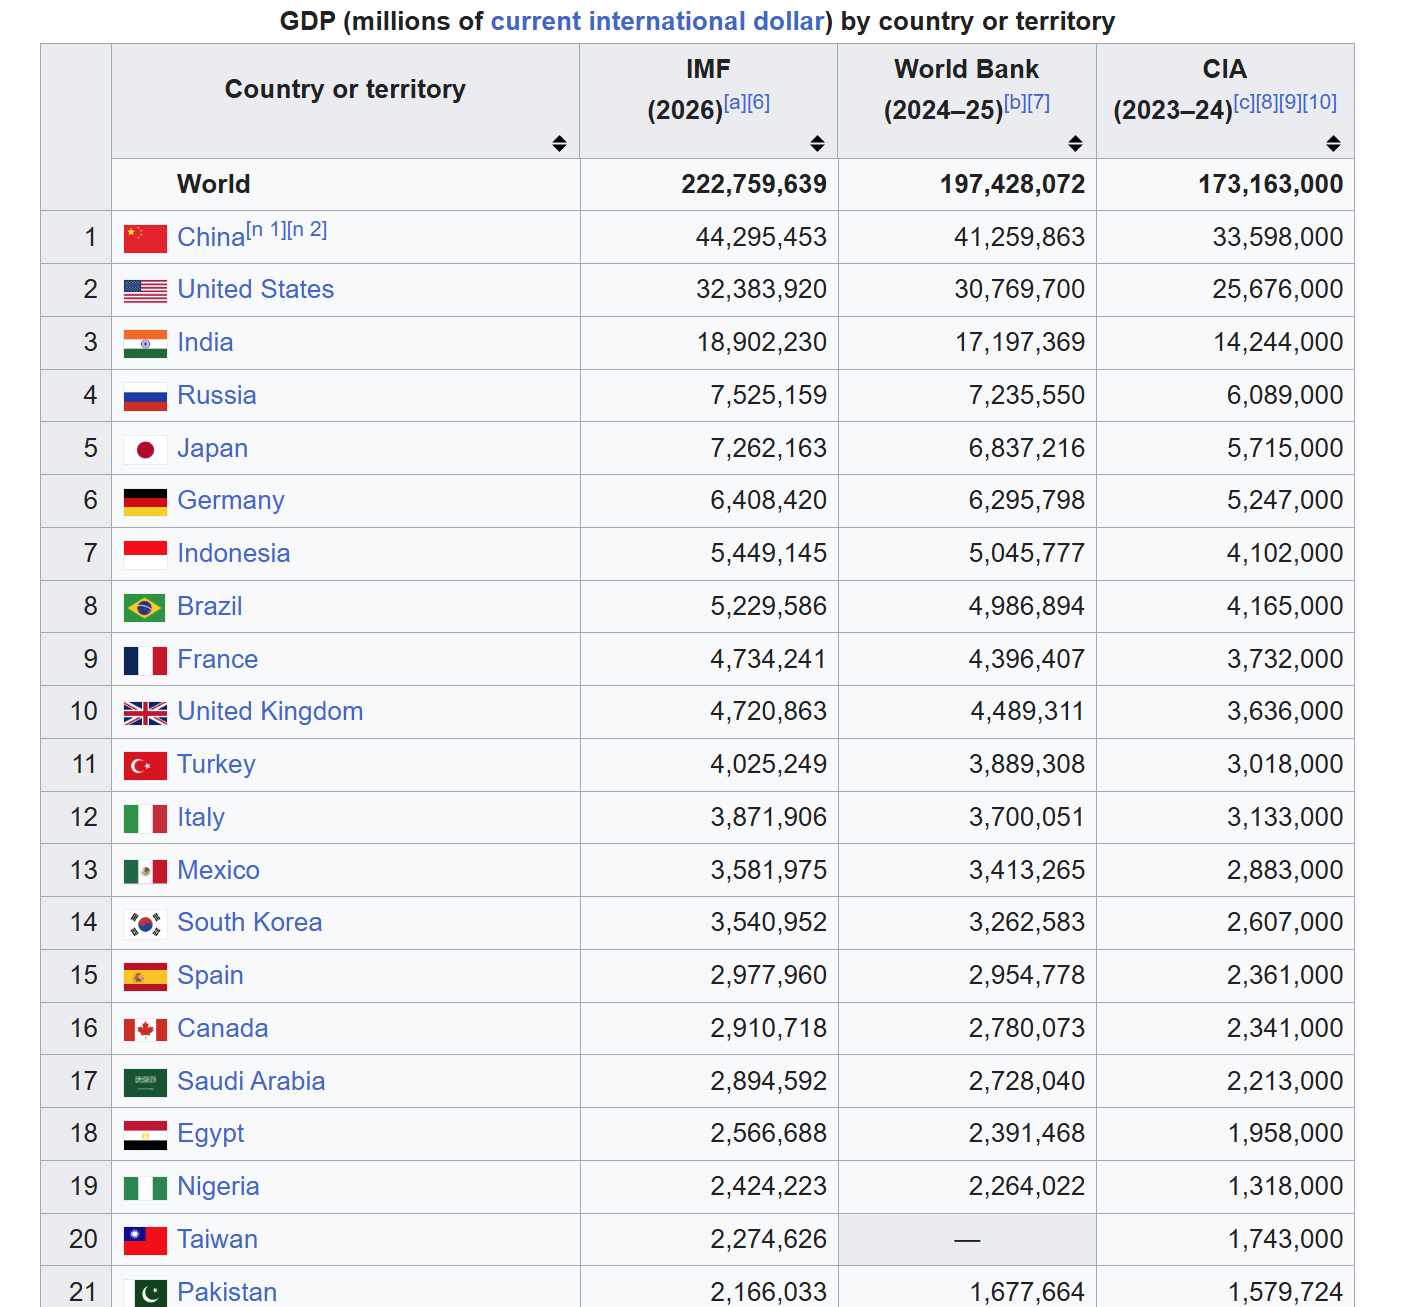The width and height of the screenshot is (1413, 1307).
Task: Open the France article link
Action: 218,659
